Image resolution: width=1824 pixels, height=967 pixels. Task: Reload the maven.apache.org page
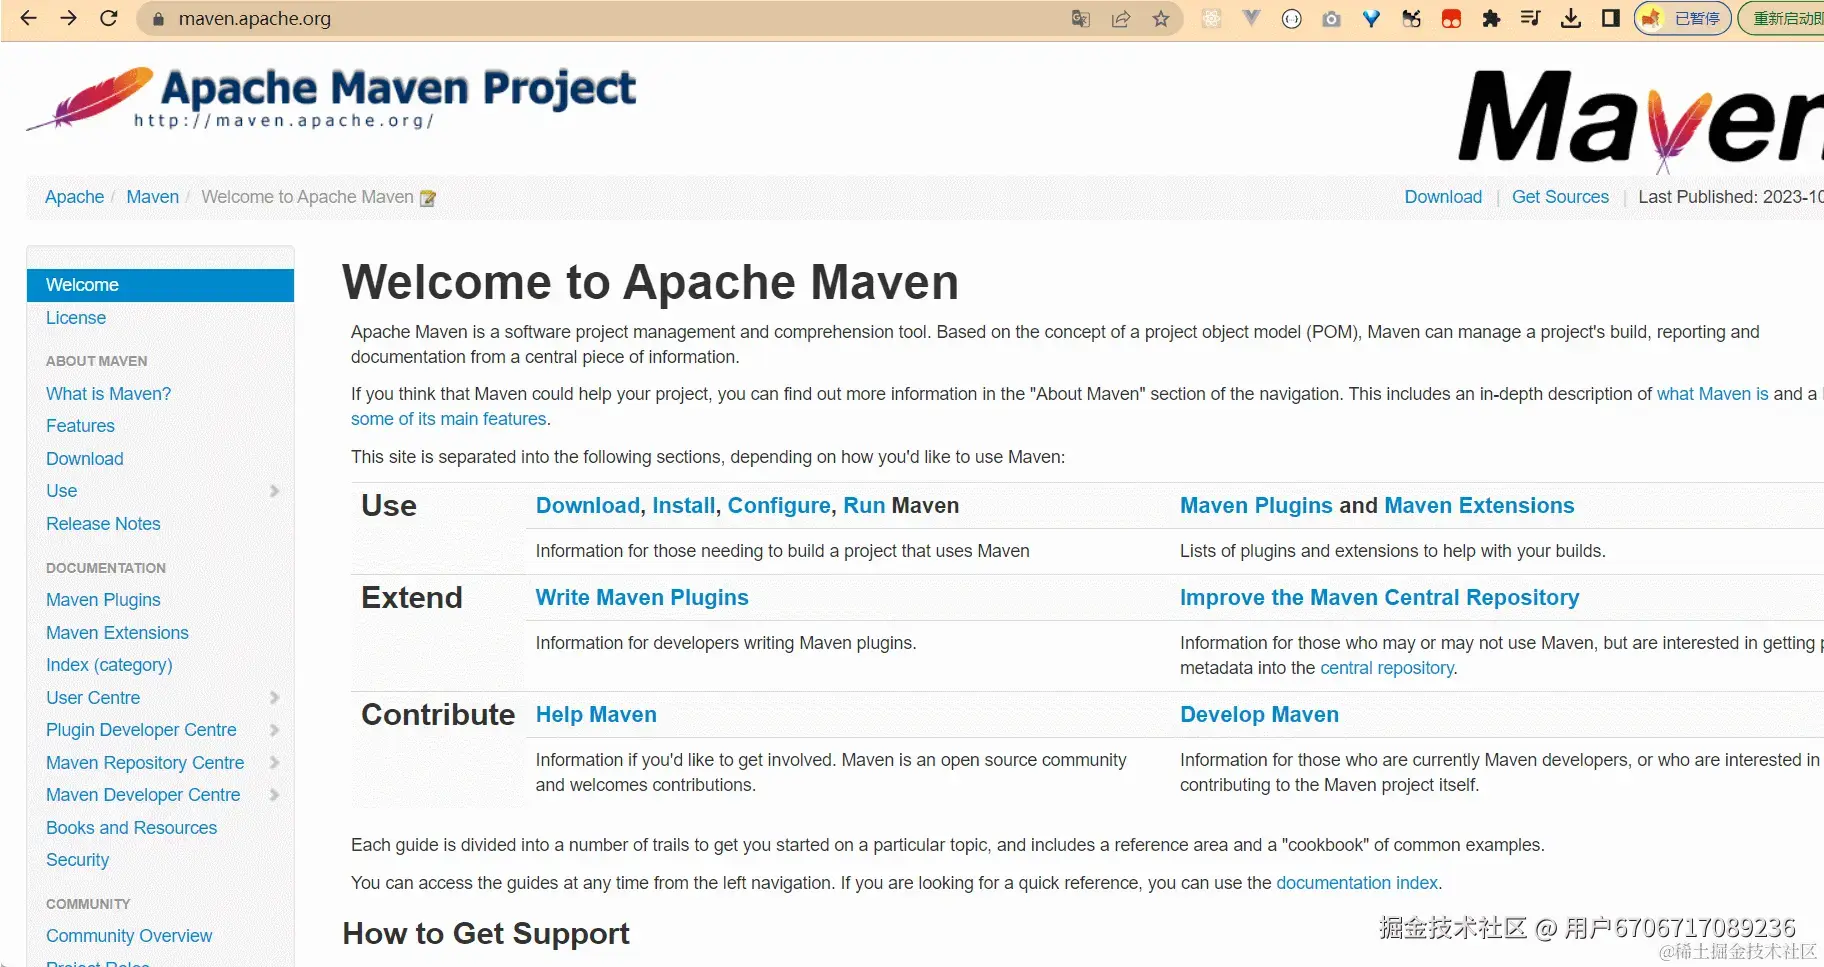pyautogui.click(x=109, y=18)
